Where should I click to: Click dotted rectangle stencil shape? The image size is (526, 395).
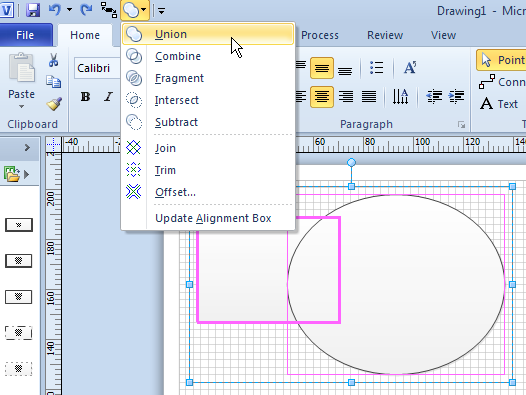coord(19,369)
